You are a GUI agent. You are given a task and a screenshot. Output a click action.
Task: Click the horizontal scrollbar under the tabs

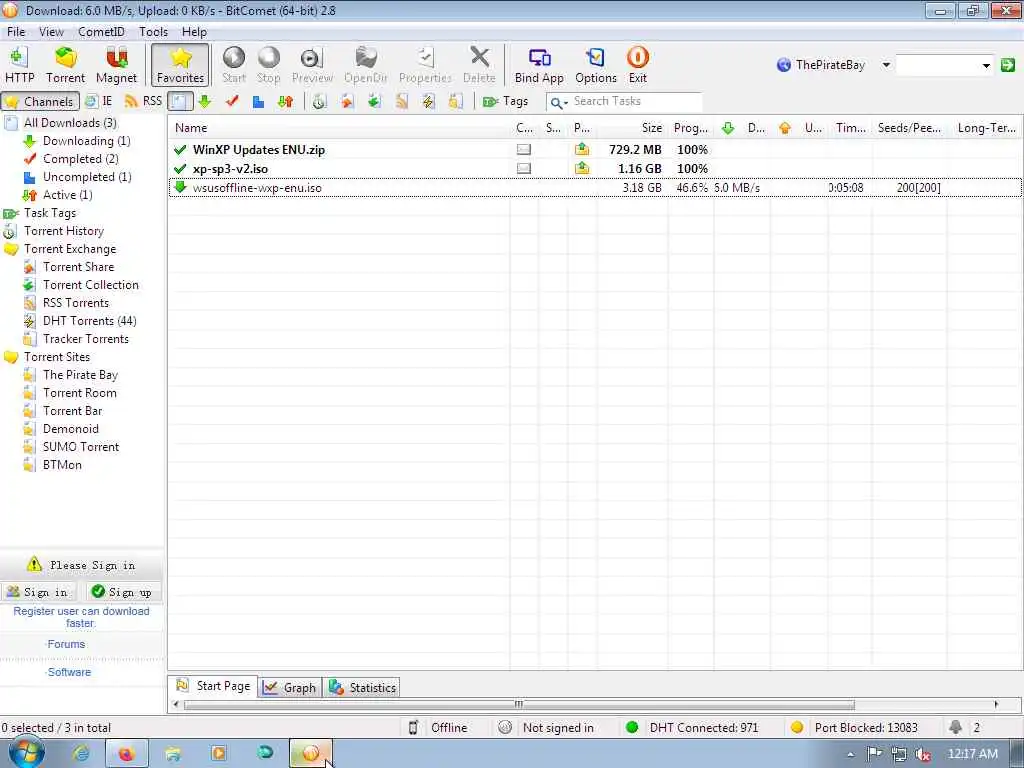[x=519, y=705]
